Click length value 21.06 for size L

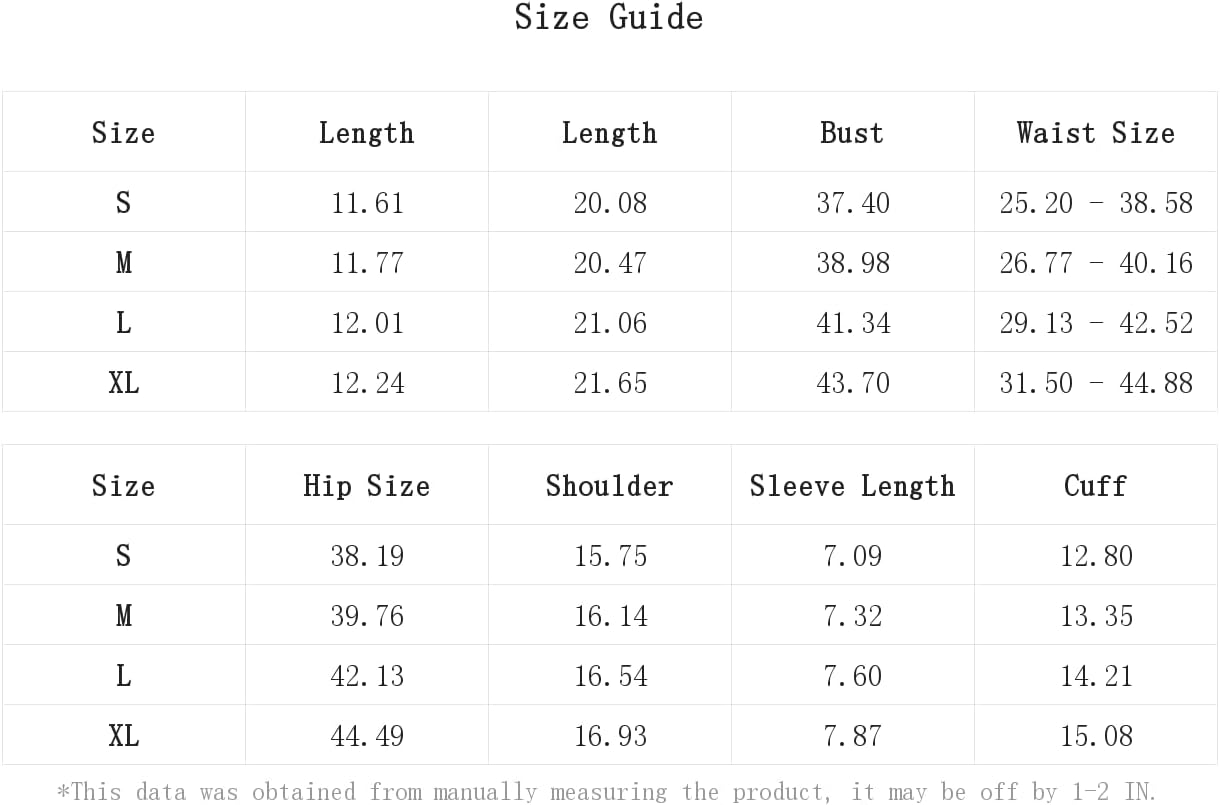[610, 323]
